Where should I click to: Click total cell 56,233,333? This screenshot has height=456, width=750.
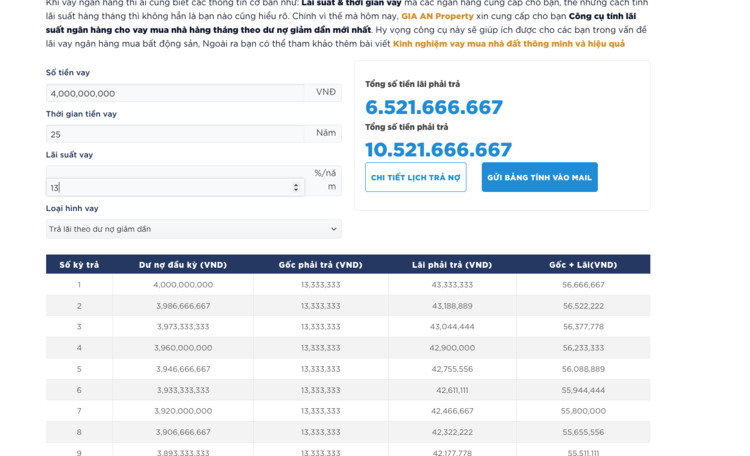tap(583, 348)
